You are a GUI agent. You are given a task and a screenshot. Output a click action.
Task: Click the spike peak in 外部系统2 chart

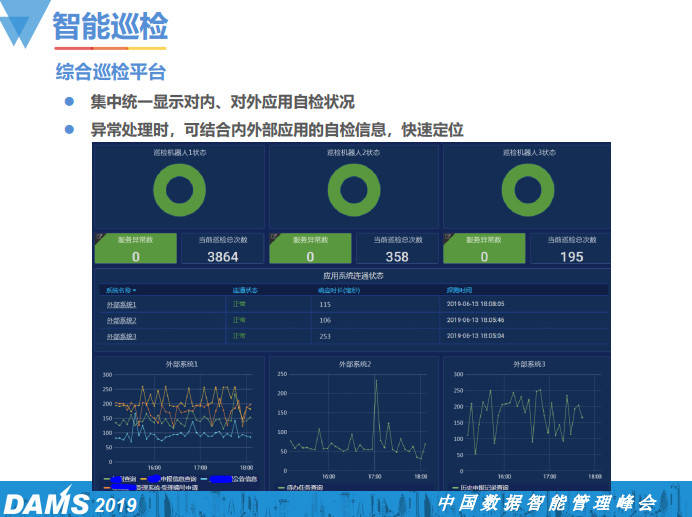pyautogui.click(x=376, y=379)
